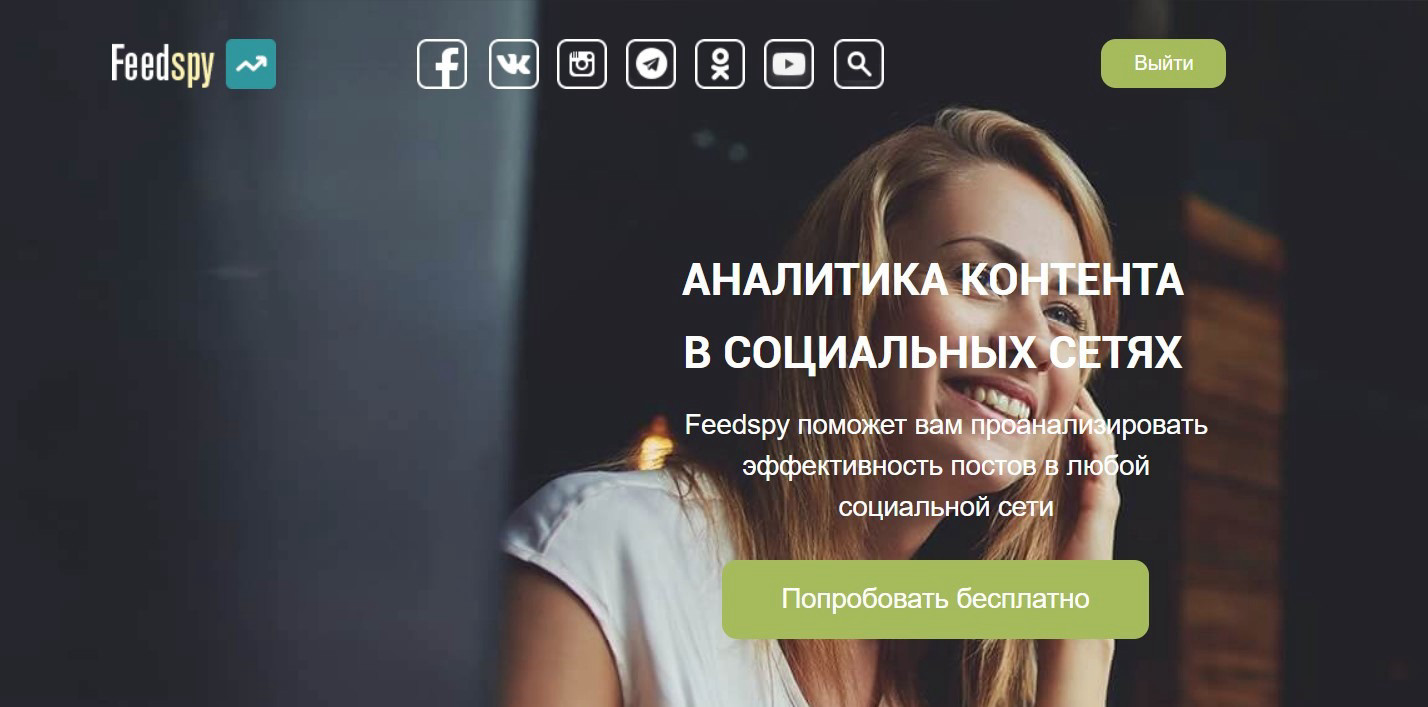Select the Instagram icon in header
This screenshot has width=1428, height=707.
pyautogui.click(x=582, y=64)
